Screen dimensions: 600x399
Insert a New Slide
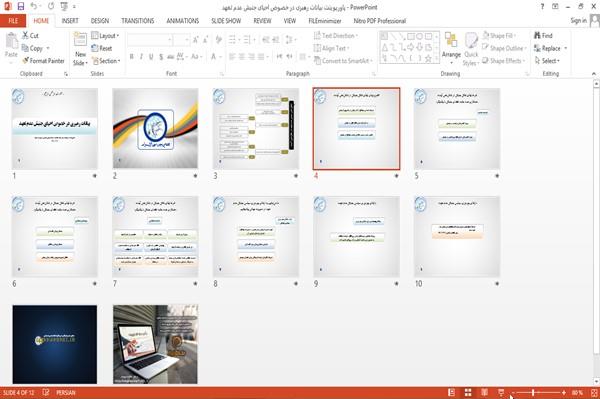(80, 49)
